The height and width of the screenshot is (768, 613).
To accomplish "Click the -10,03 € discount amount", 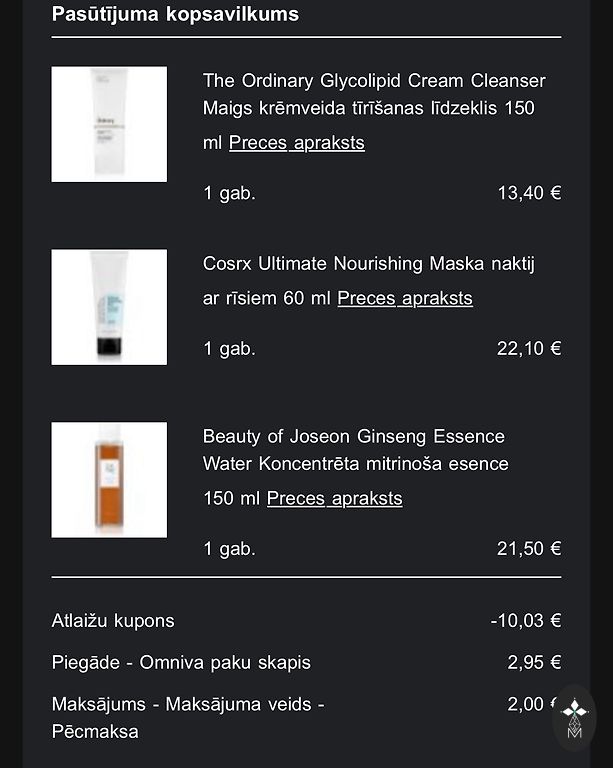I will (526, 620).
